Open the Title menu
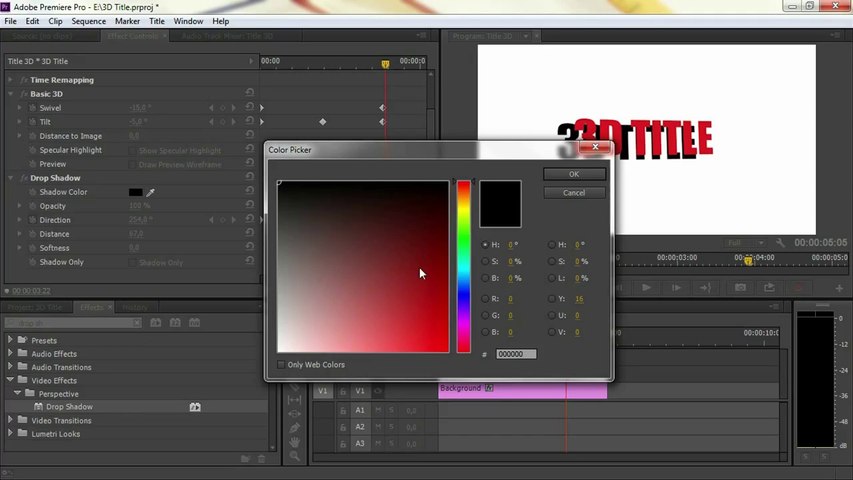The height and width of the screenshot is (480, 853). (x=157, y=21)
